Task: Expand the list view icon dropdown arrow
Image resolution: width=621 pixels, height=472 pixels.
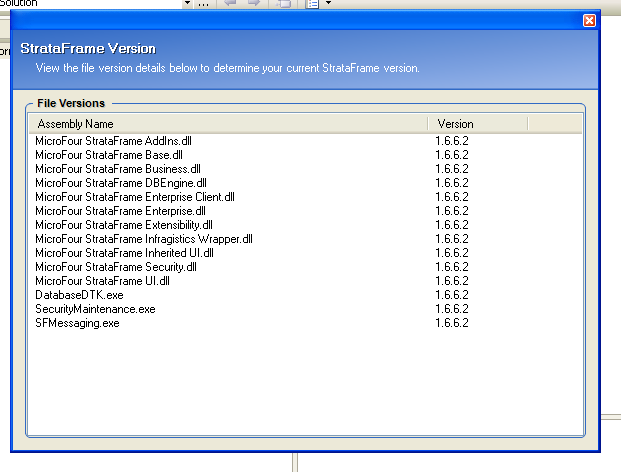Action: click(x=327, y=4)
